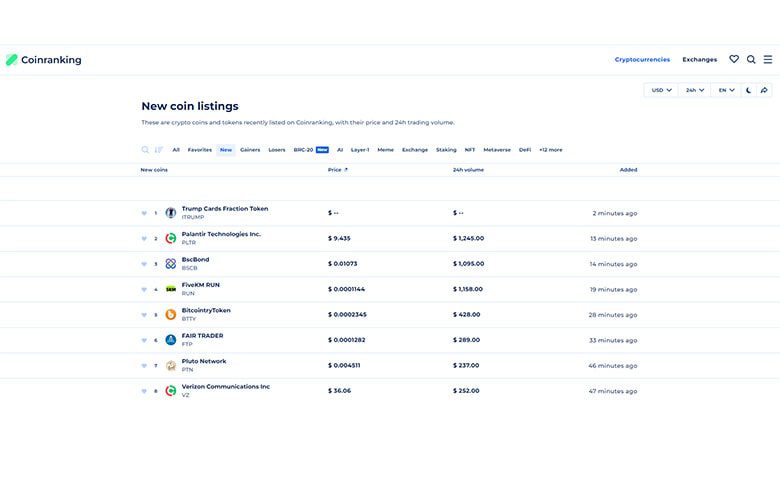Screen dimensions: 780x480
Task: Expand the +12 more categories
Action: pos(551,150)
